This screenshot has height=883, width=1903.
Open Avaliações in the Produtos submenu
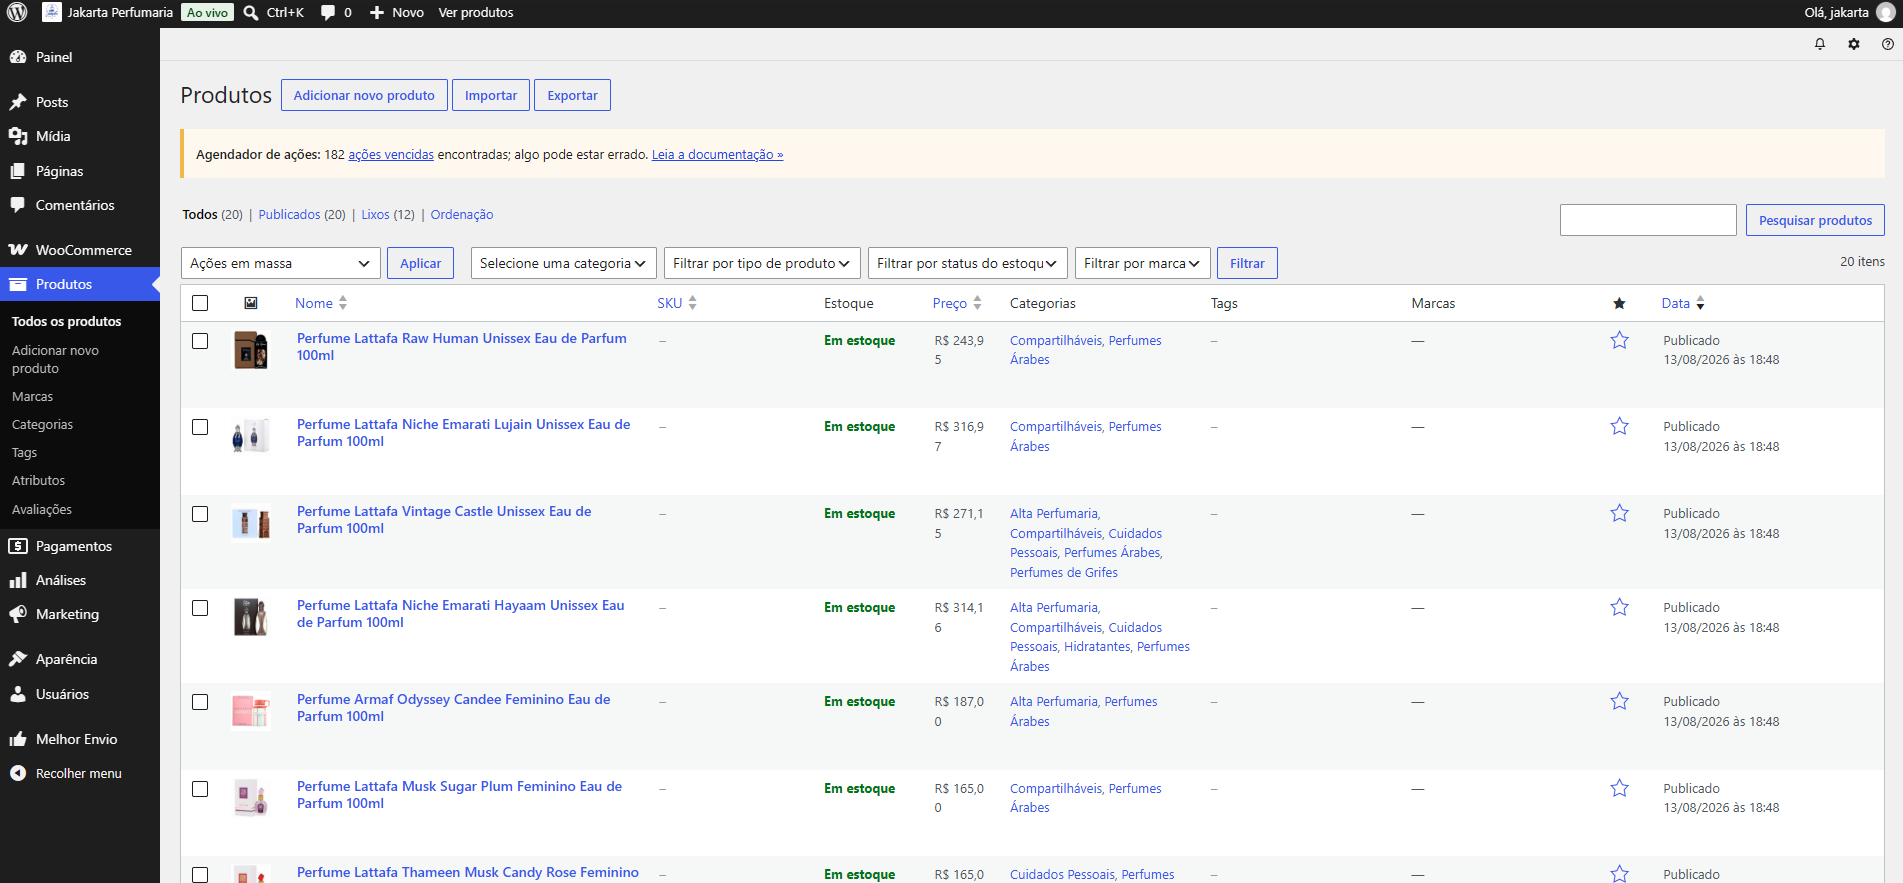[x=42, y=509]
